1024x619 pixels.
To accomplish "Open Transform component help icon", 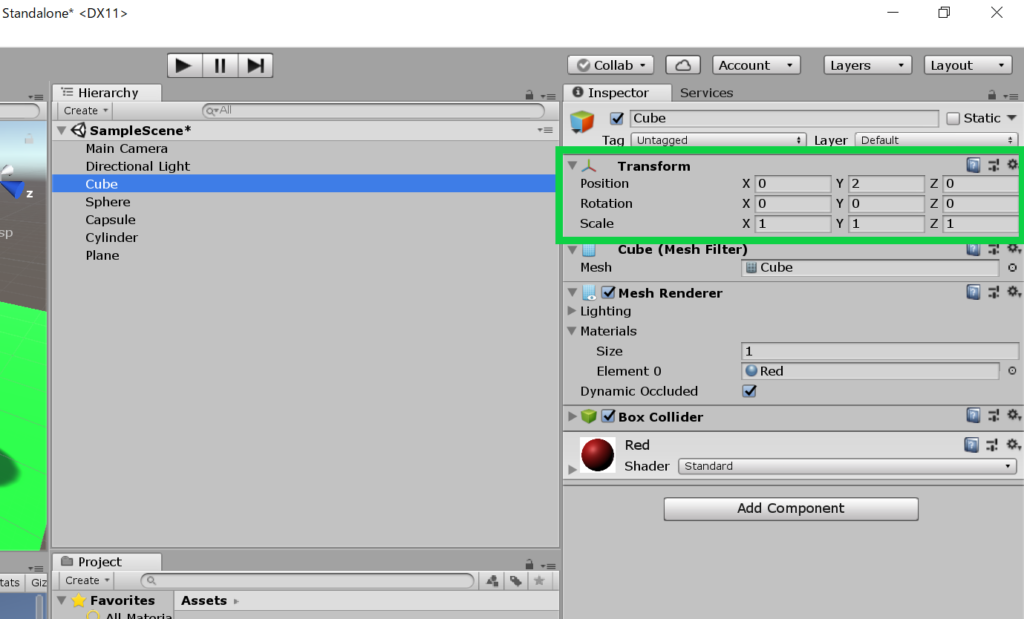I will (x=973, y=165).
